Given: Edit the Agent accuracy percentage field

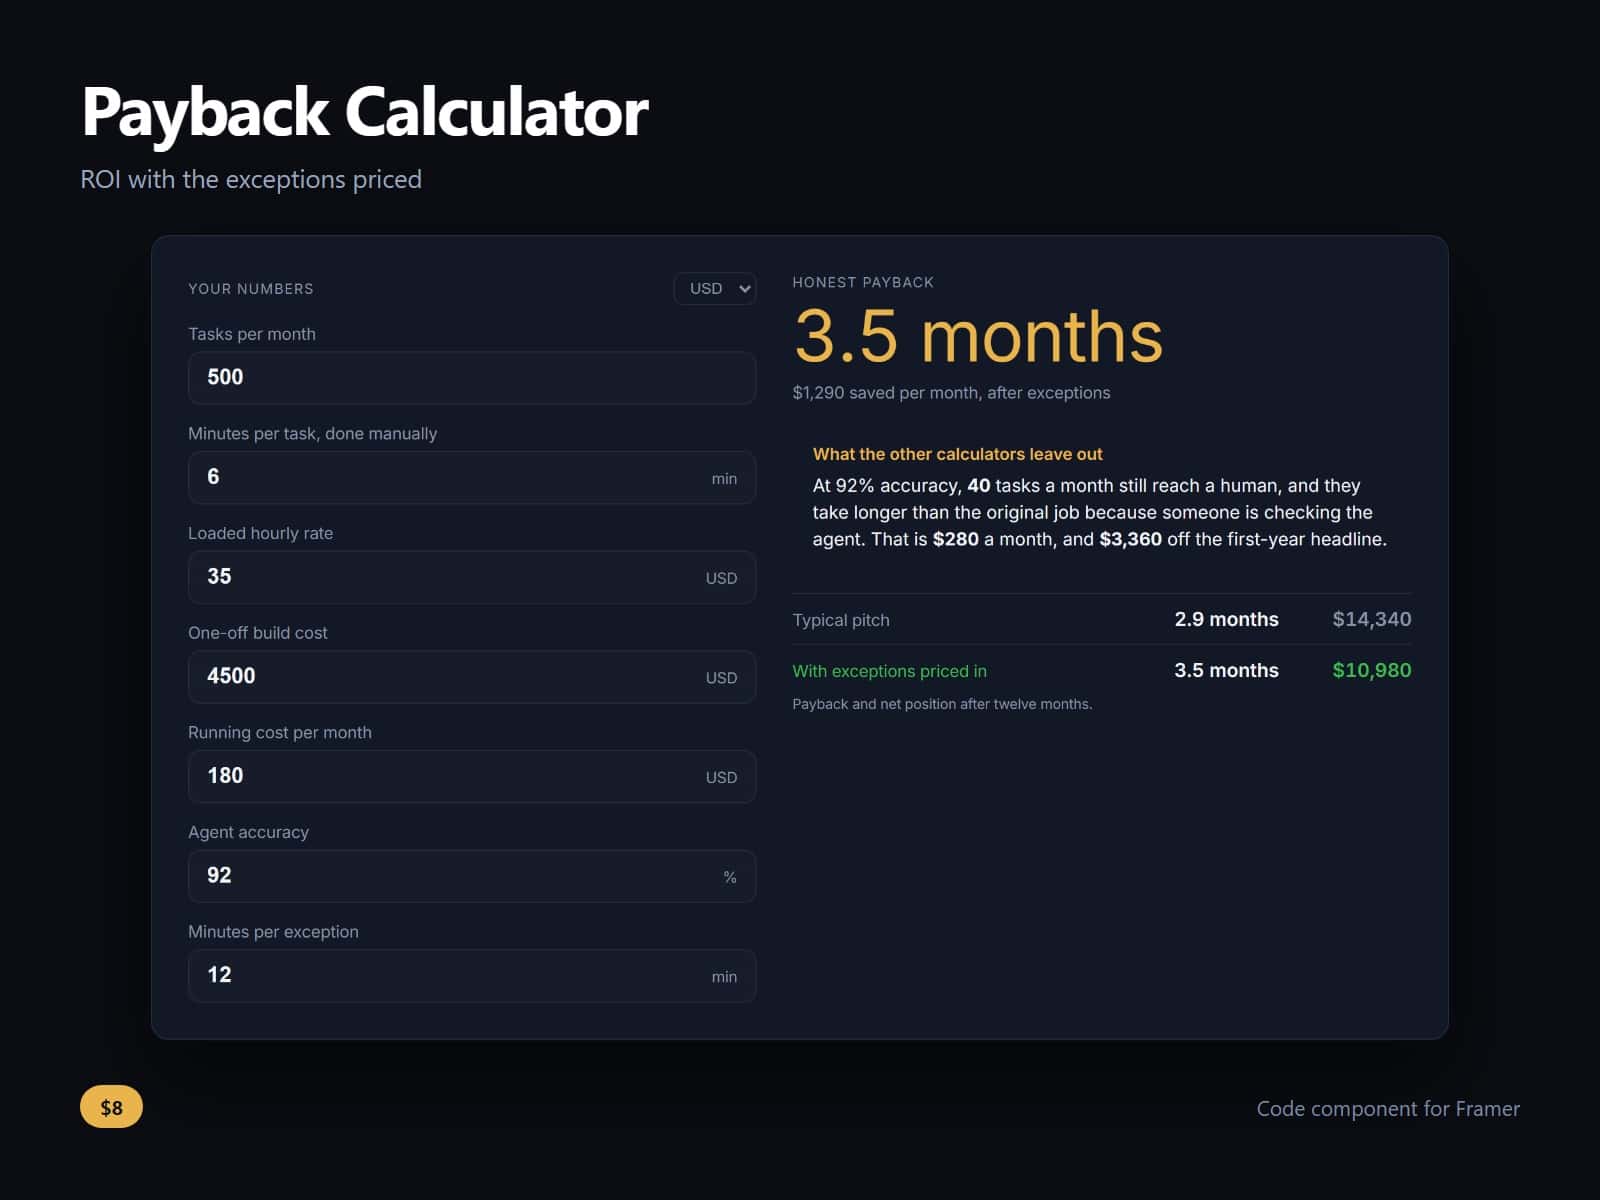Looking at the screenshot, I should [472, 876].
